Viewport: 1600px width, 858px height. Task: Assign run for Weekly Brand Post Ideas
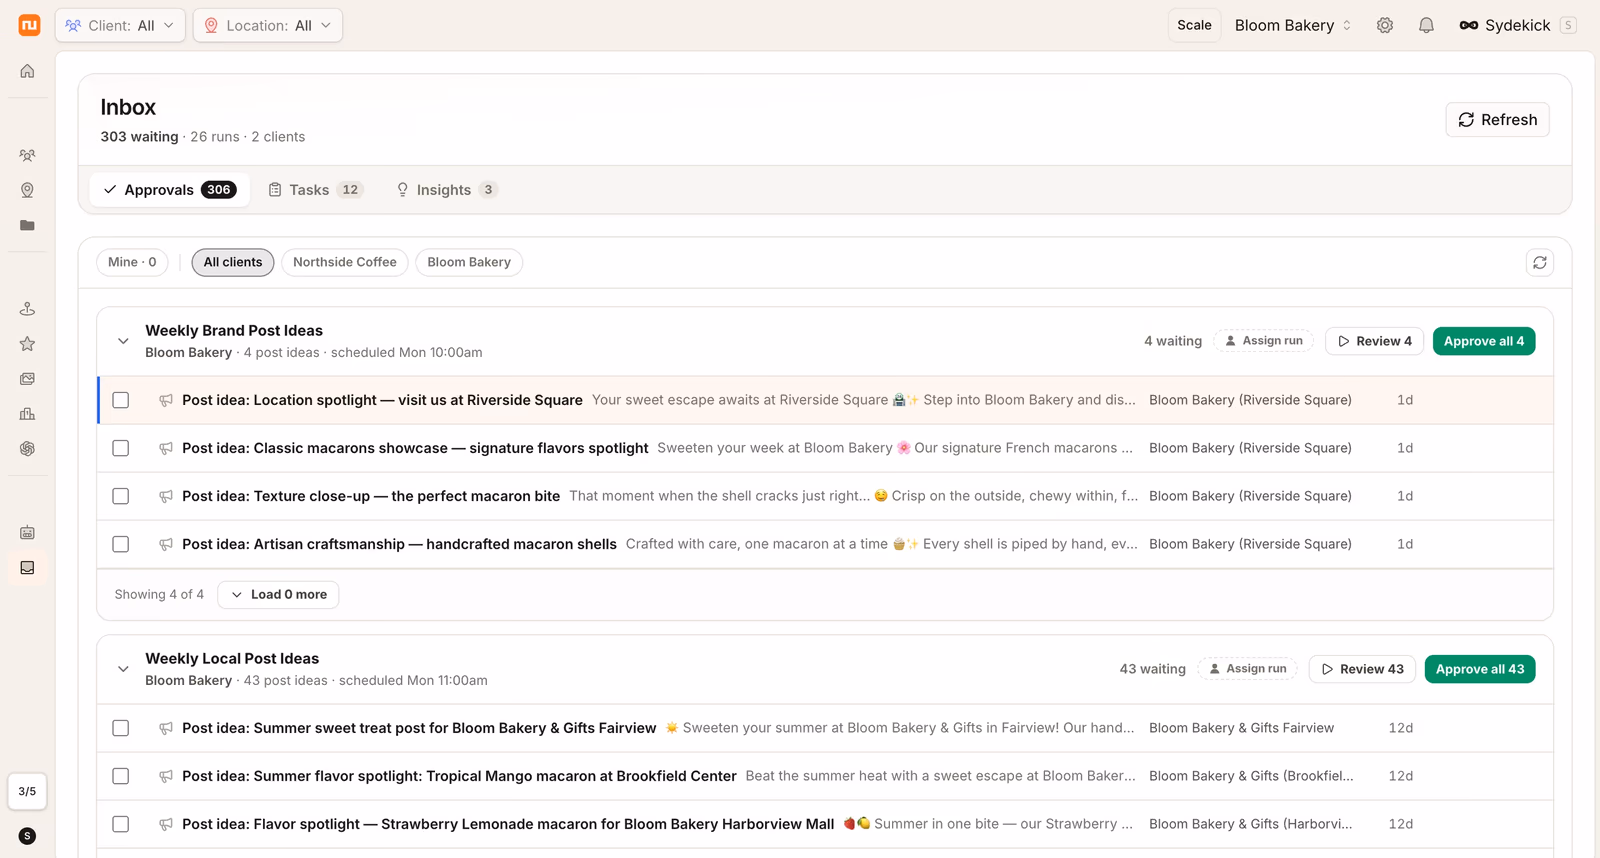[1264, 341]
